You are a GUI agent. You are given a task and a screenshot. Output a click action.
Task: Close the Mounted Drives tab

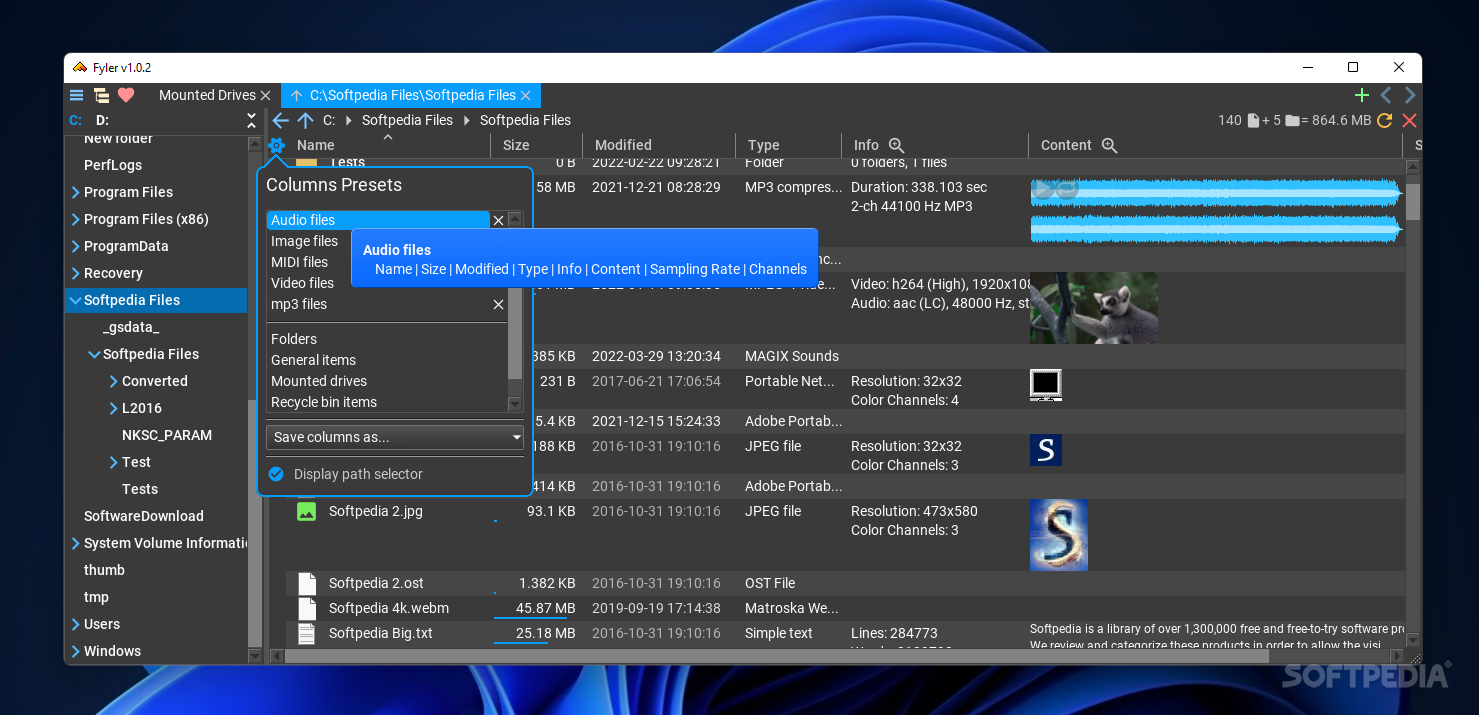coord(265,95)
